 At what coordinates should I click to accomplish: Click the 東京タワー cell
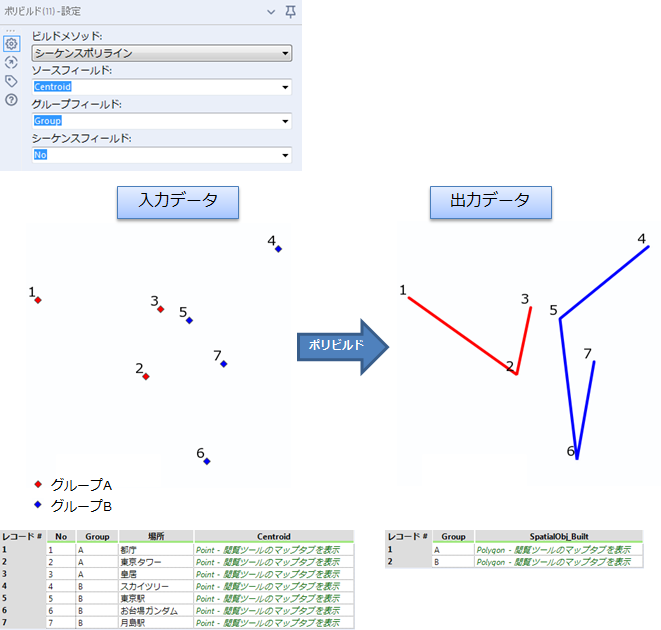click(x=156, y=562)
